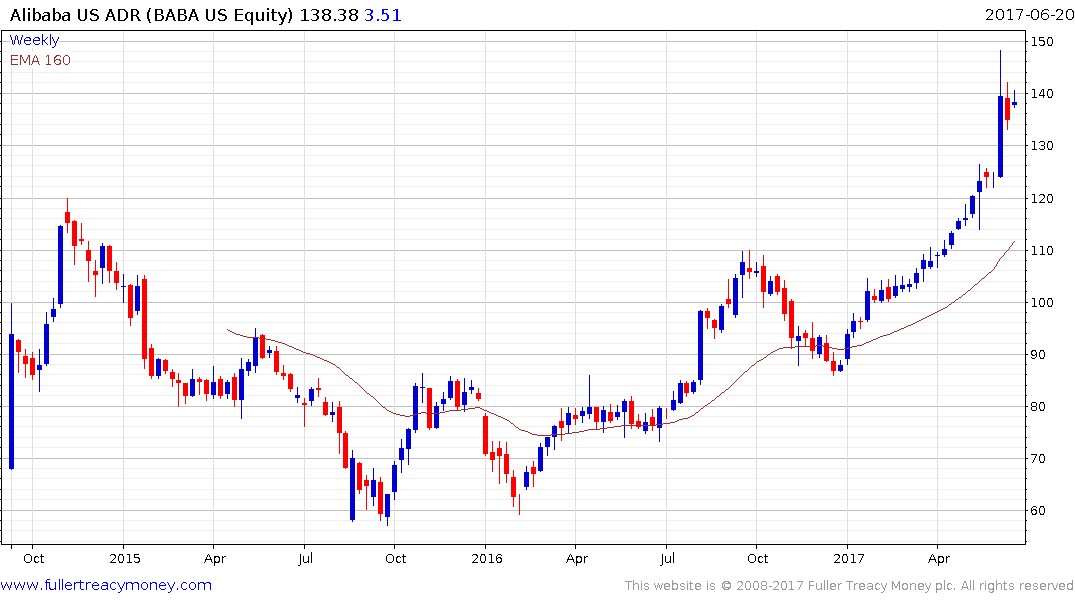Screen dimensions: 1075x600
Task: Click the 60 price axis label
Action: tap(1039, 511)
